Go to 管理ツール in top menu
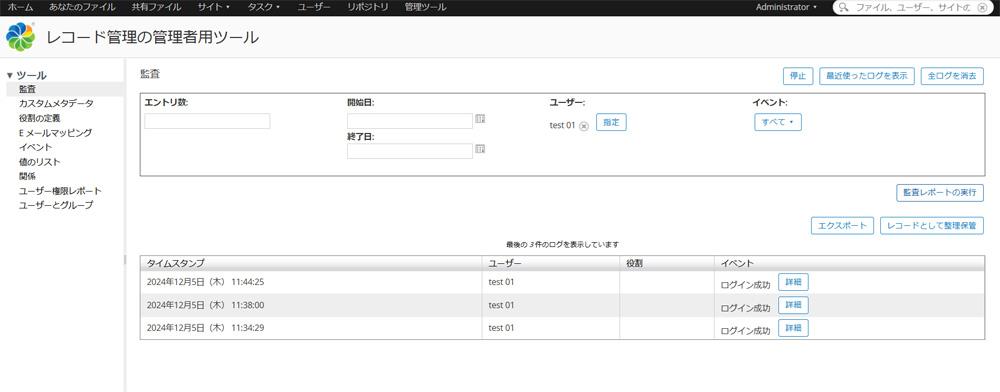Viewport: 1000px width, 392px height. 425,7
